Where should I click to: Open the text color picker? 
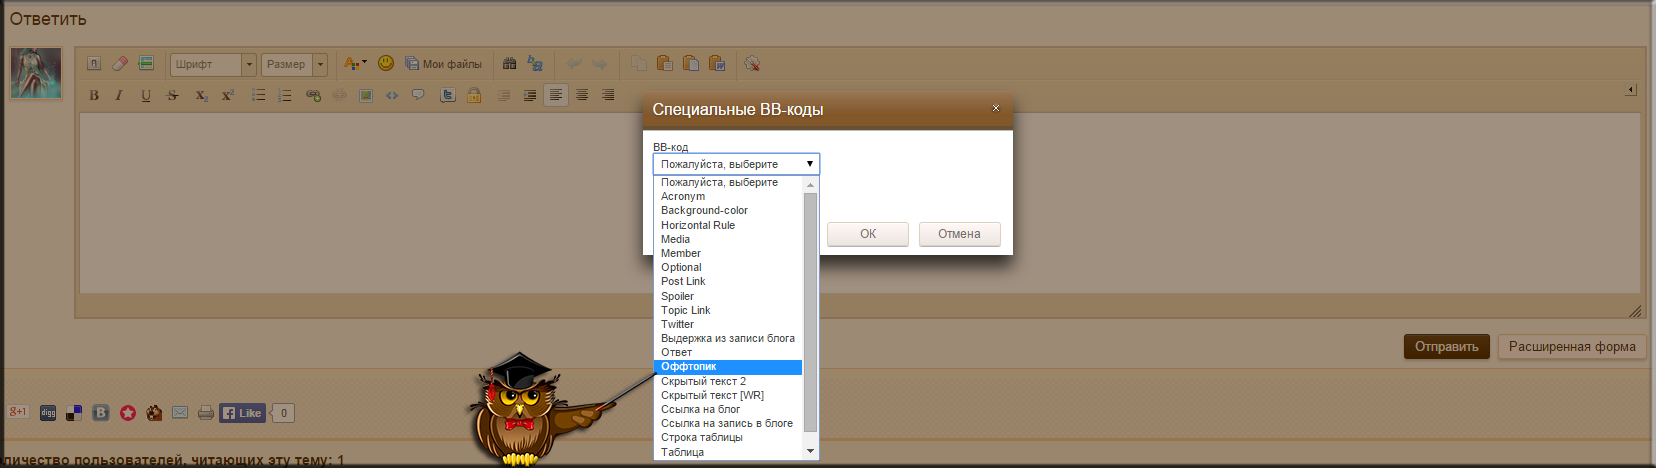tap(354, 64)
